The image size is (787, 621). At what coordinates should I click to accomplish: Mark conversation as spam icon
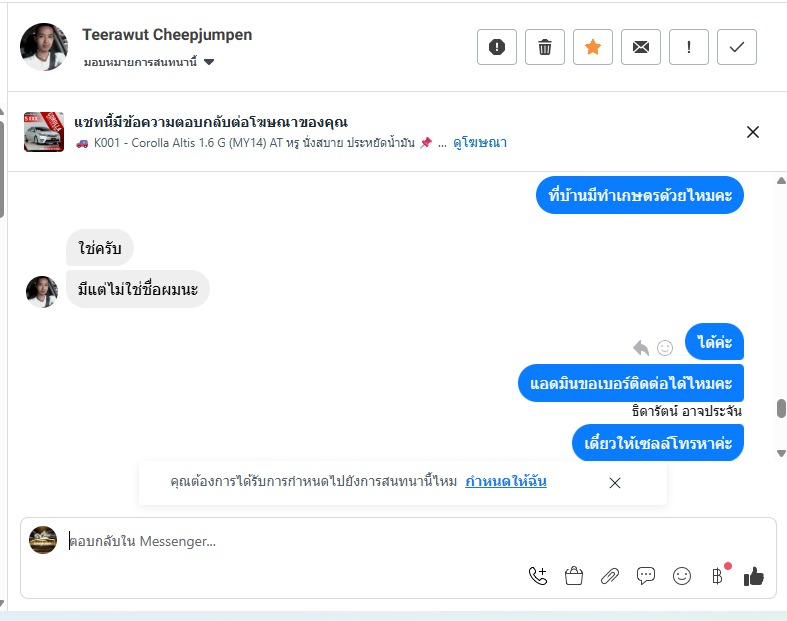coord(496,47)
